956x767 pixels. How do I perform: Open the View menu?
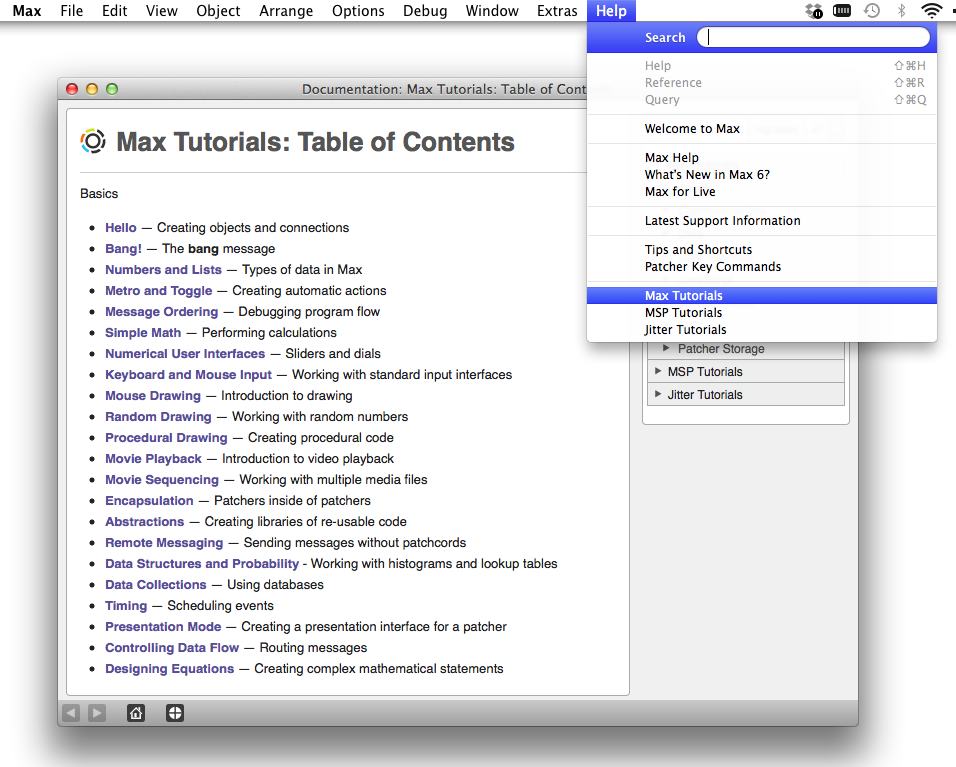pos(162,11)
